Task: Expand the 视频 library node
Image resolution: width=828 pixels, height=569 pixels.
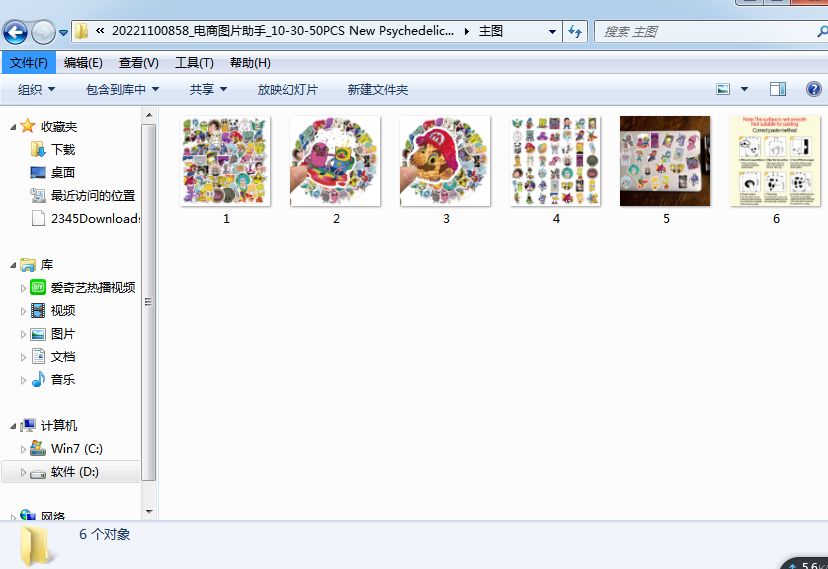Action: 23,311
